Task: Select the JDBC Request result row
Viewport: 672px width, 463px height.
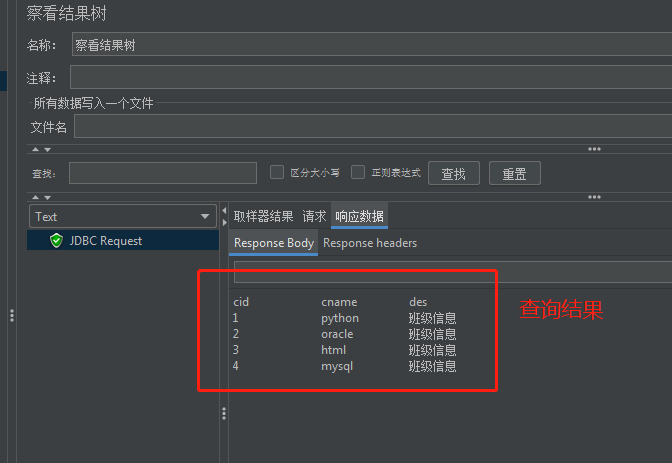Action: [123, 241]
